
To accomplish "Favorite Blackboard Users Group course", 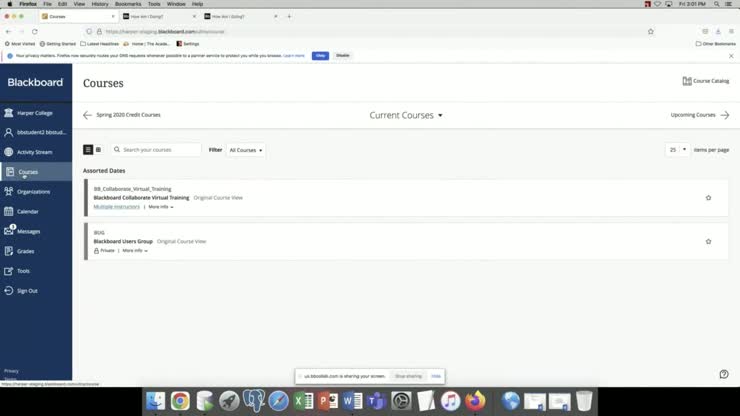I will (x=708, y=241).
